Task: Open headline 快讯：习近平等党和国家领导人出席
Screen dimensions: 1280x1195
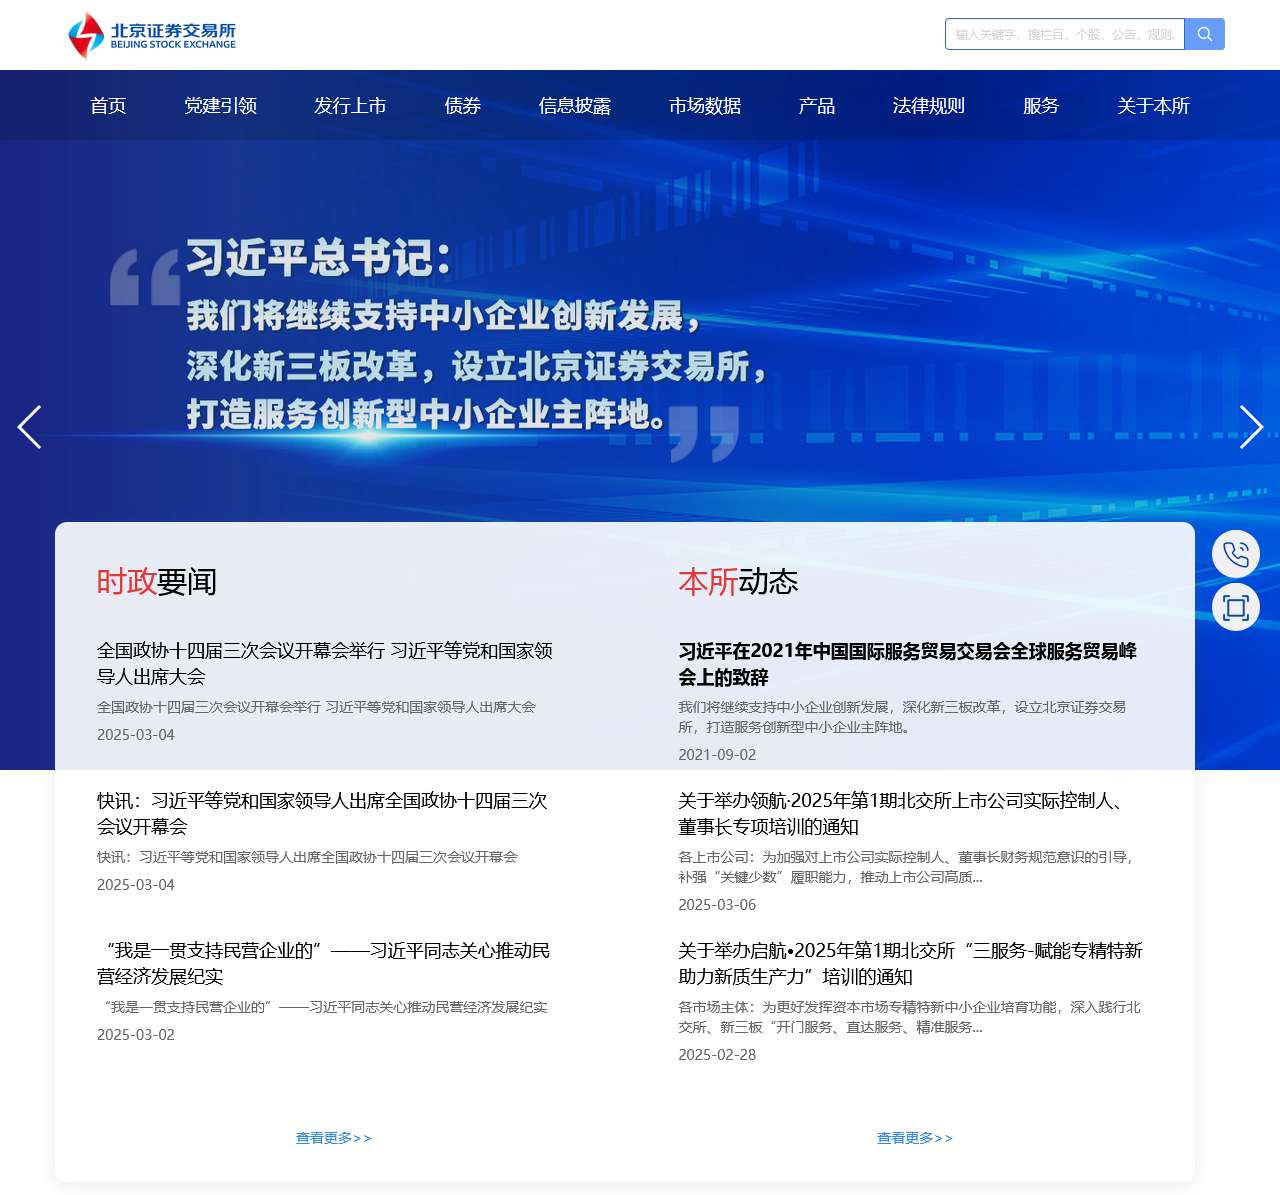Action: (322, 814)
